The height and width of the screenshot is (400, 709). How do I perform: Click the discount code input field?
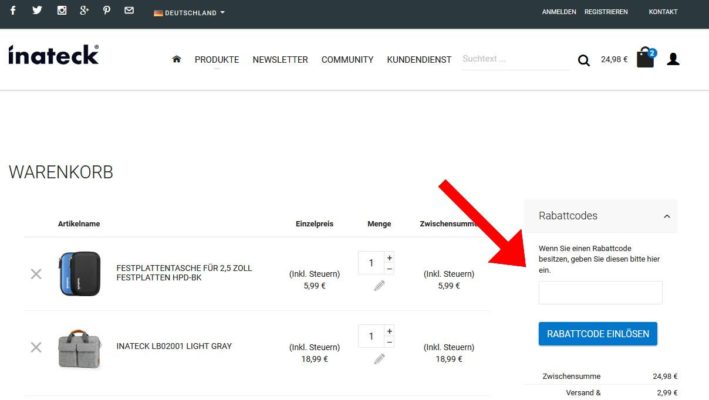pyautogui.click(x=600, y=292)
